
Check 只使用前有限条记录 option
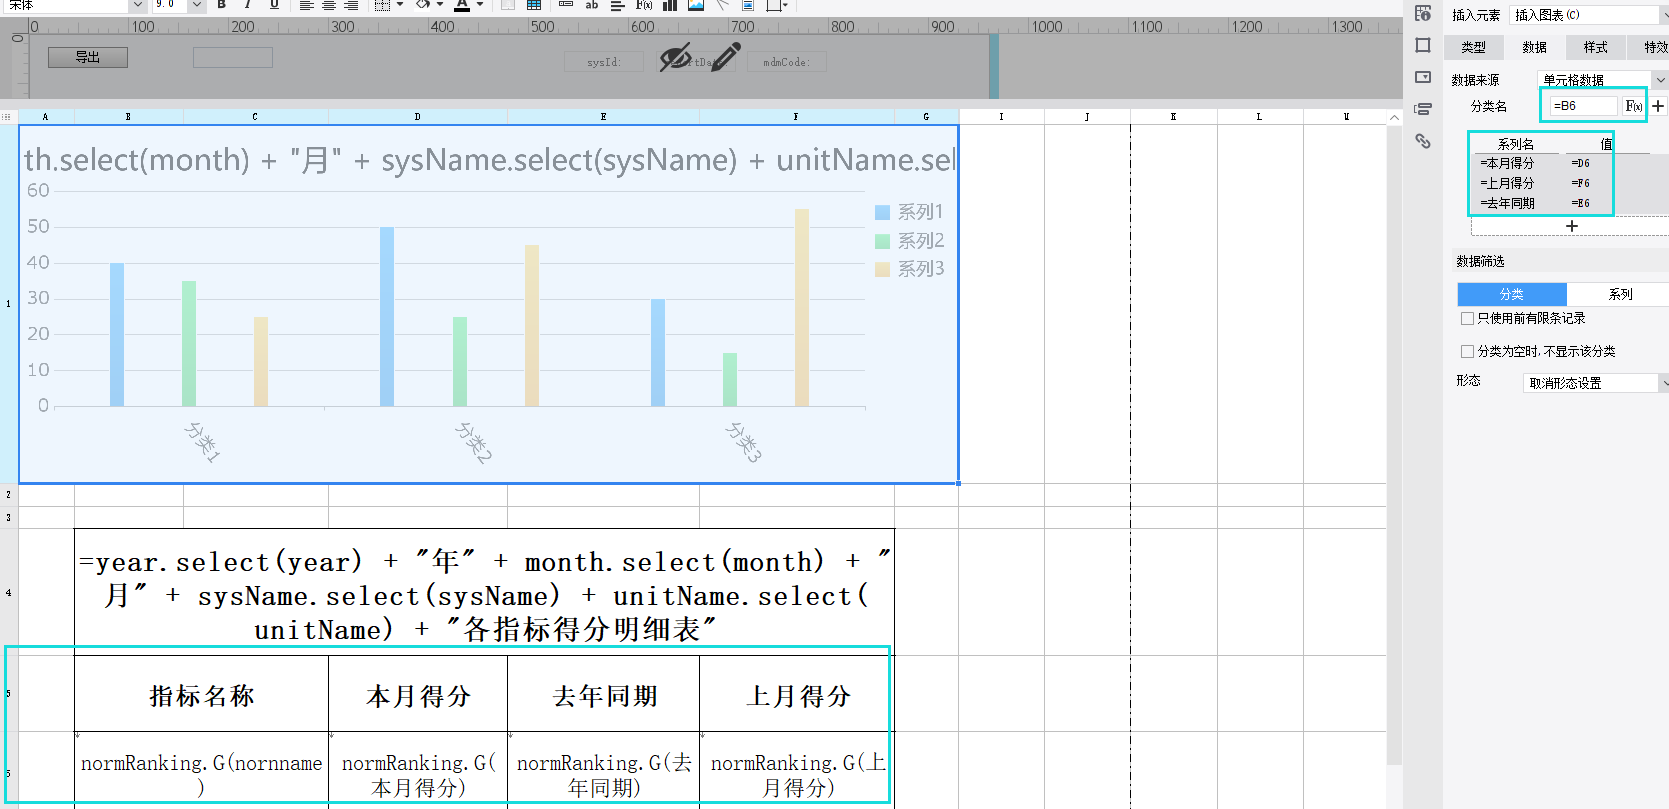(x=1467, y=319)
